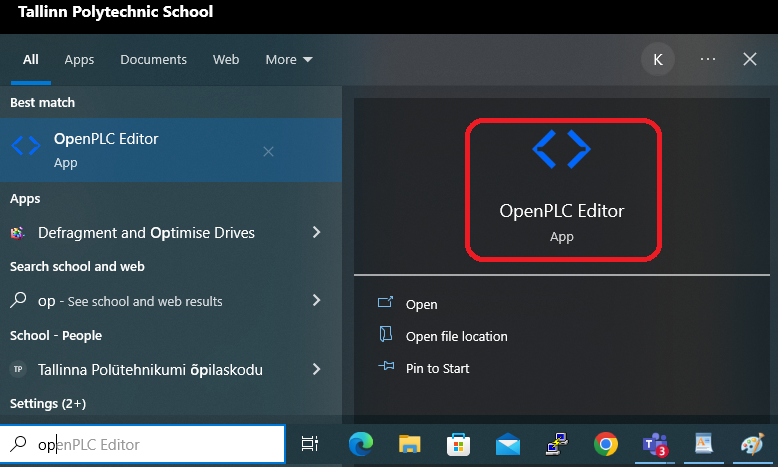This screenshot has height=467, width=778.
Task: Open Microsoft Store from taskbar
Action: [x=458, y=444]
